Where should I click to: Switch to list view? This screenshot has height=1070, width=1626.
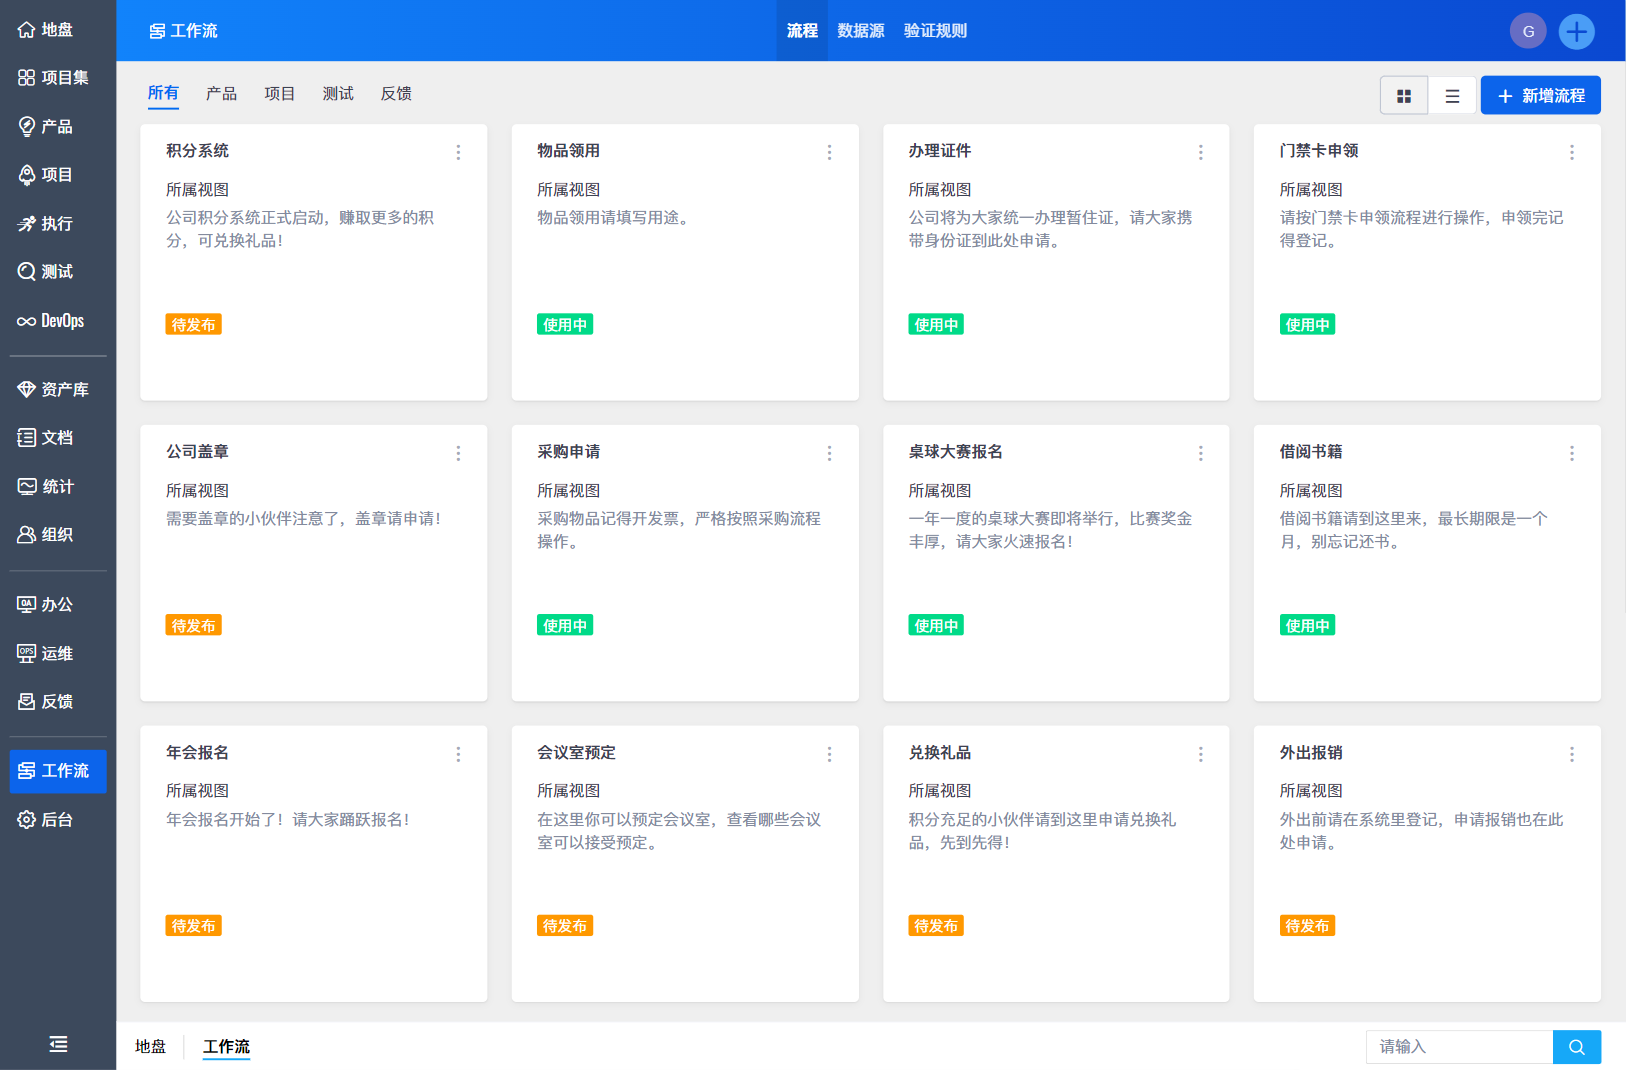tap(1452, 96)
